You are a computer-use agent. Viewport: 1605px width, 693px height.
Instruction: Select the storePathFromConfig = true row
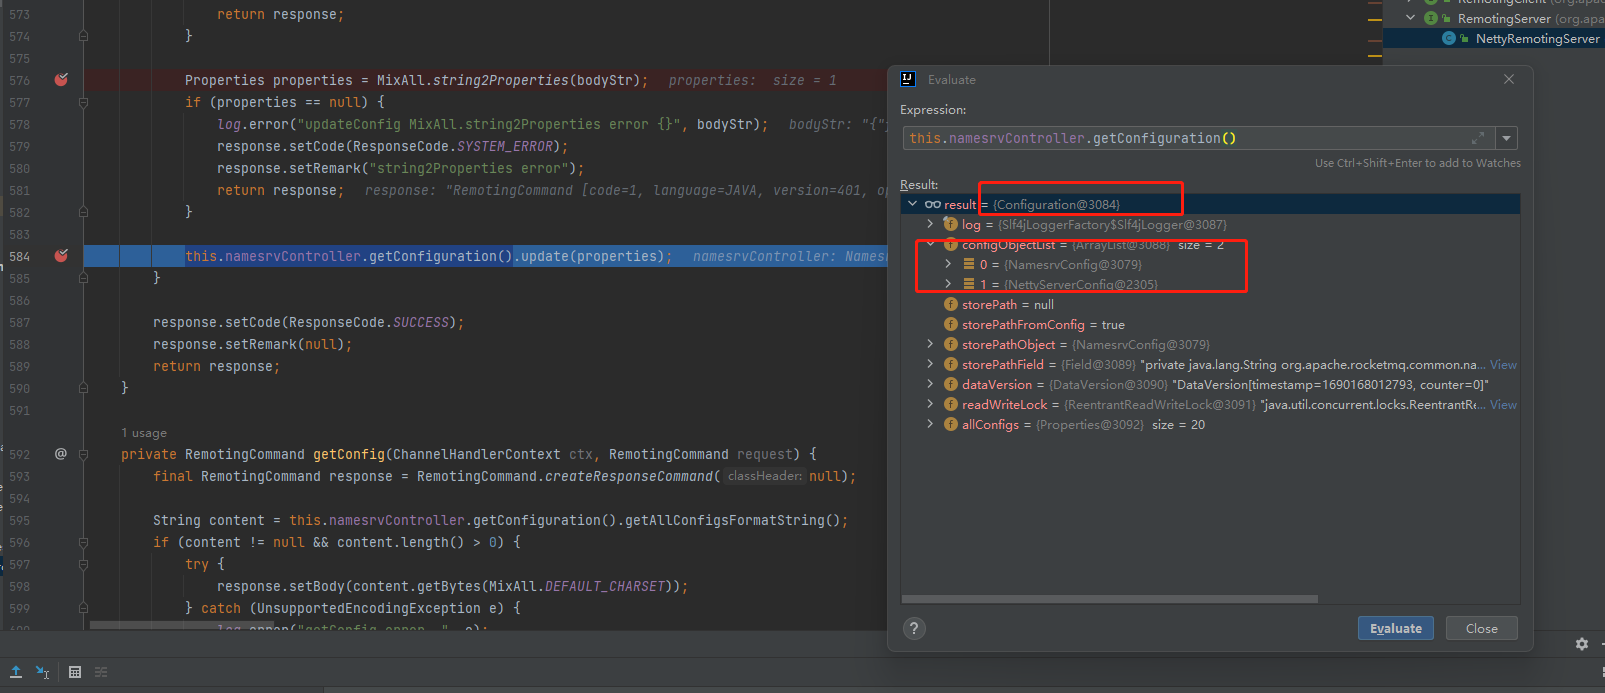pyautogui.click(x=1210, y=324)
